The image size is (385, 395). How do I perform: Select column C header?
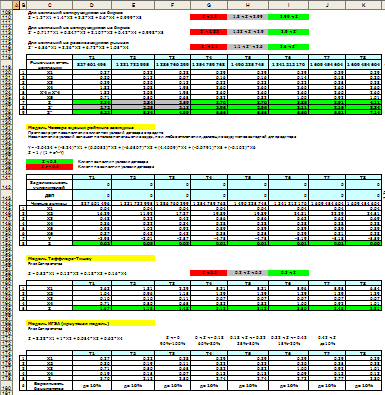(x=50, y=5)
